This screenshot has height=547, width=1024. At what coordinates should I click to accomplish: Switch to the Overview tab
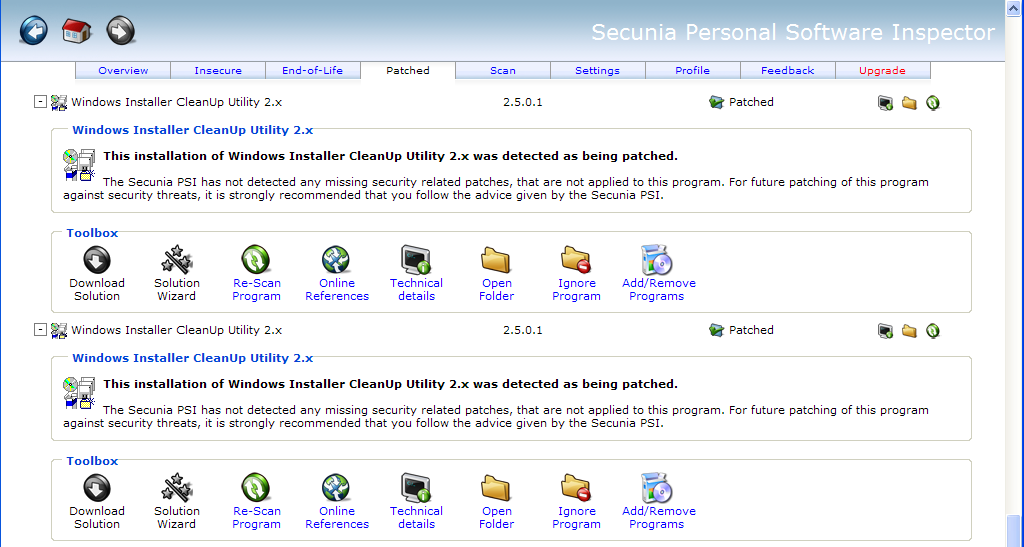[x=123, y=70]
